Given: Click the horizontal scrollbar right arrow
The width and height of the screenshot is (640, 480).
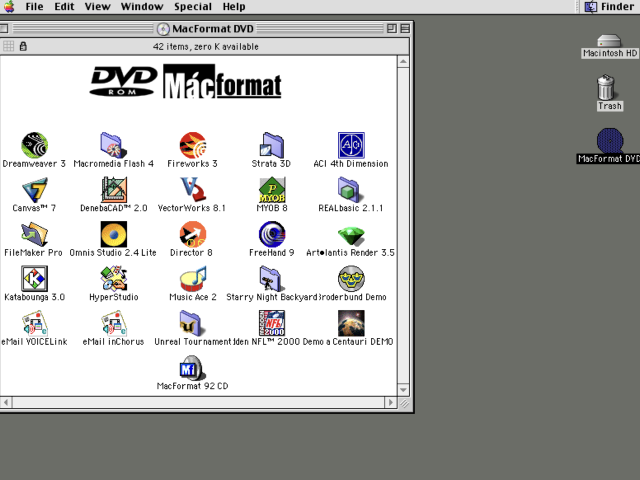Looking at the screenshot, I should (x=391, y=402).
